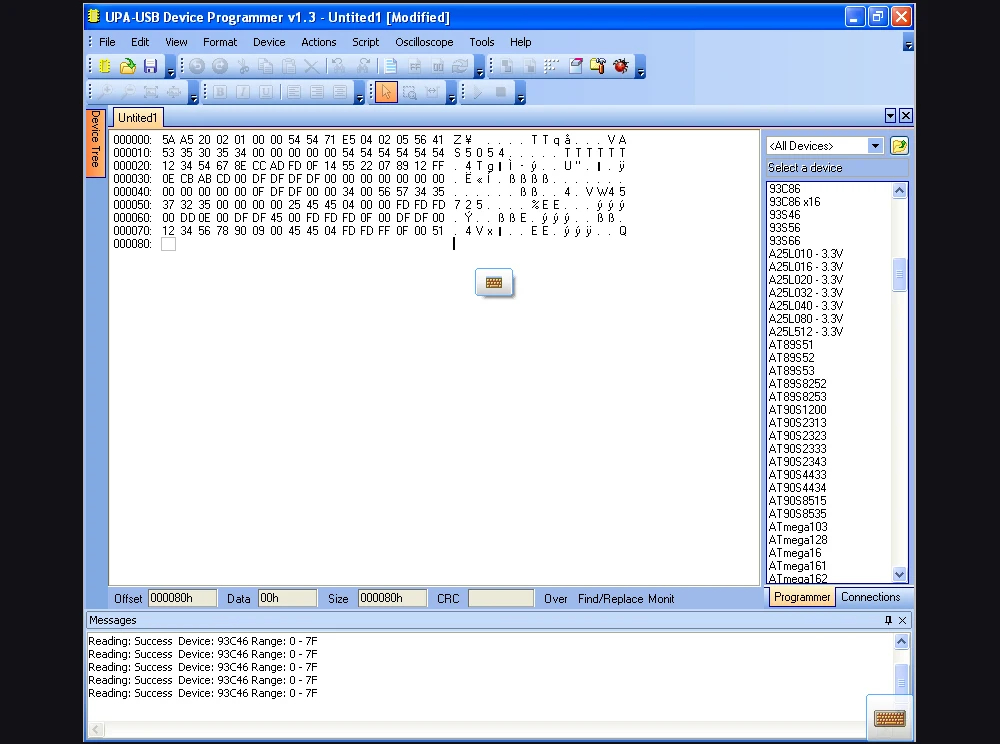The width and height of the screenshot is (1000, 744).
Task: Click the red bug debug icon
Action: point(621,67)
